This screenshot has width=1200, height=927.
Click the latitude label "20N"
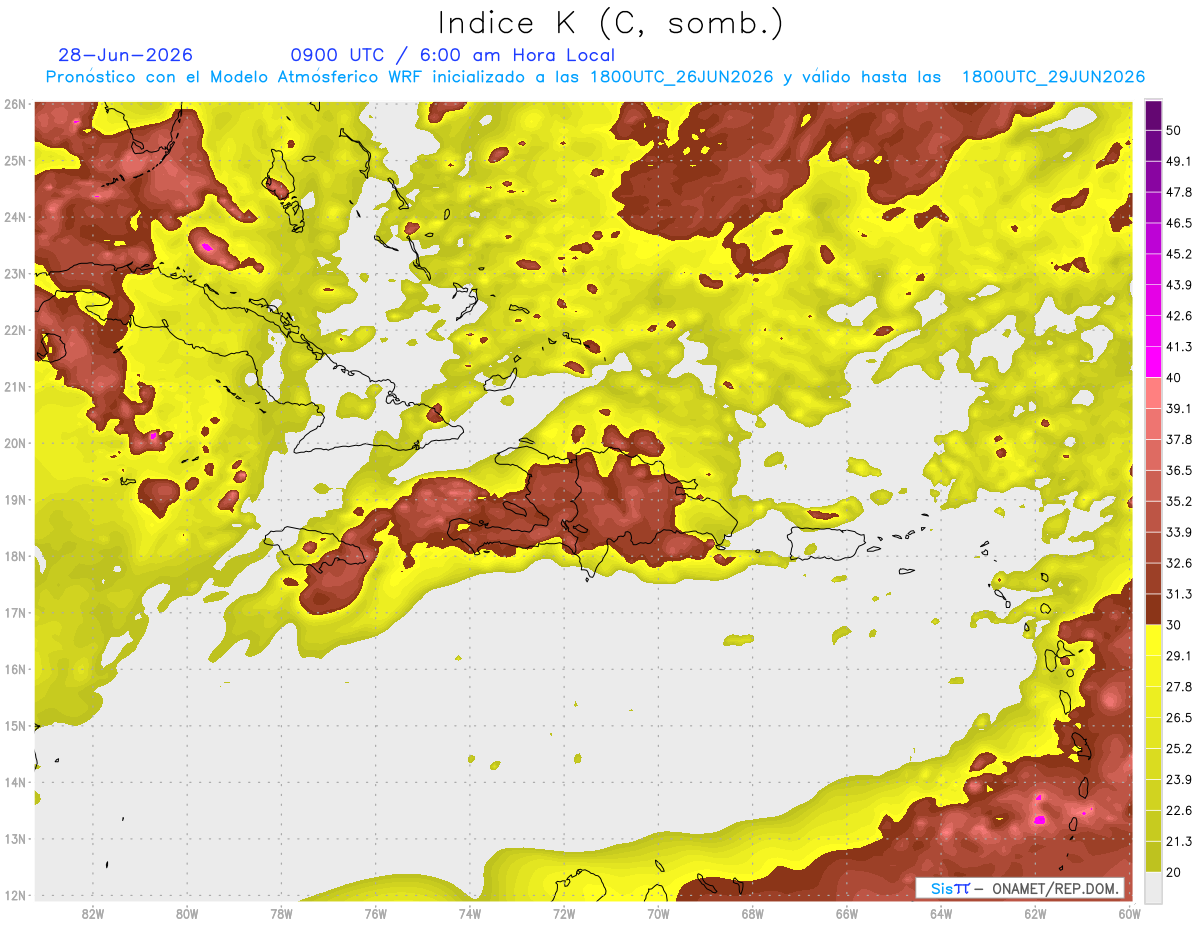pyautogui.click(x=14, y=443)
